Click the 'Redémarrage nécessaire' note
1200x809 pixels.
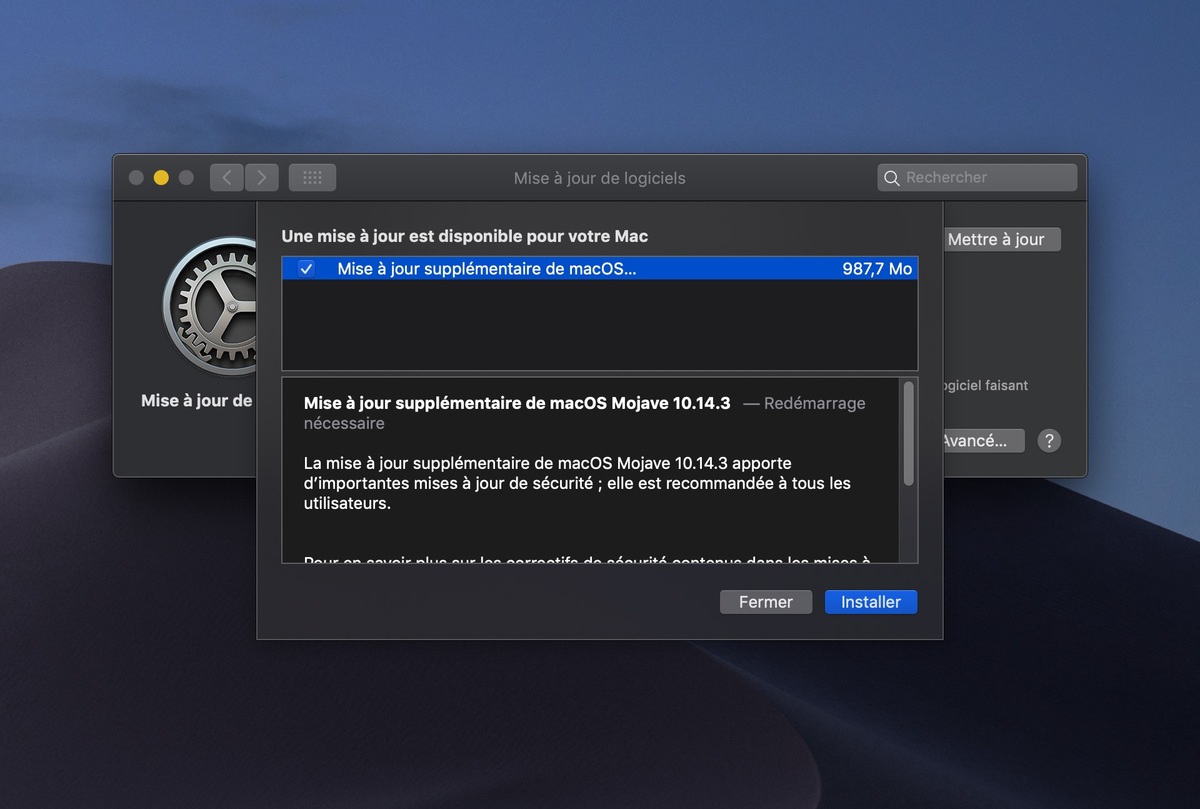585,413
